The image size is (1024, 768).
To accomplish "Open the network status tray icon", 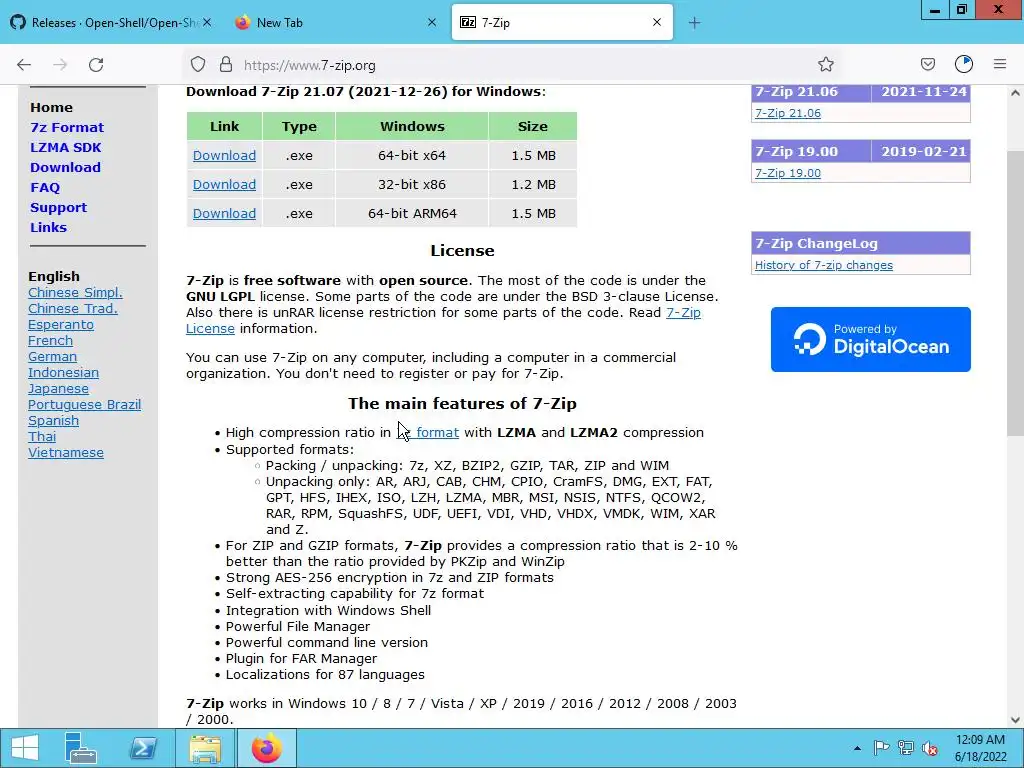I will click(905, 748).
